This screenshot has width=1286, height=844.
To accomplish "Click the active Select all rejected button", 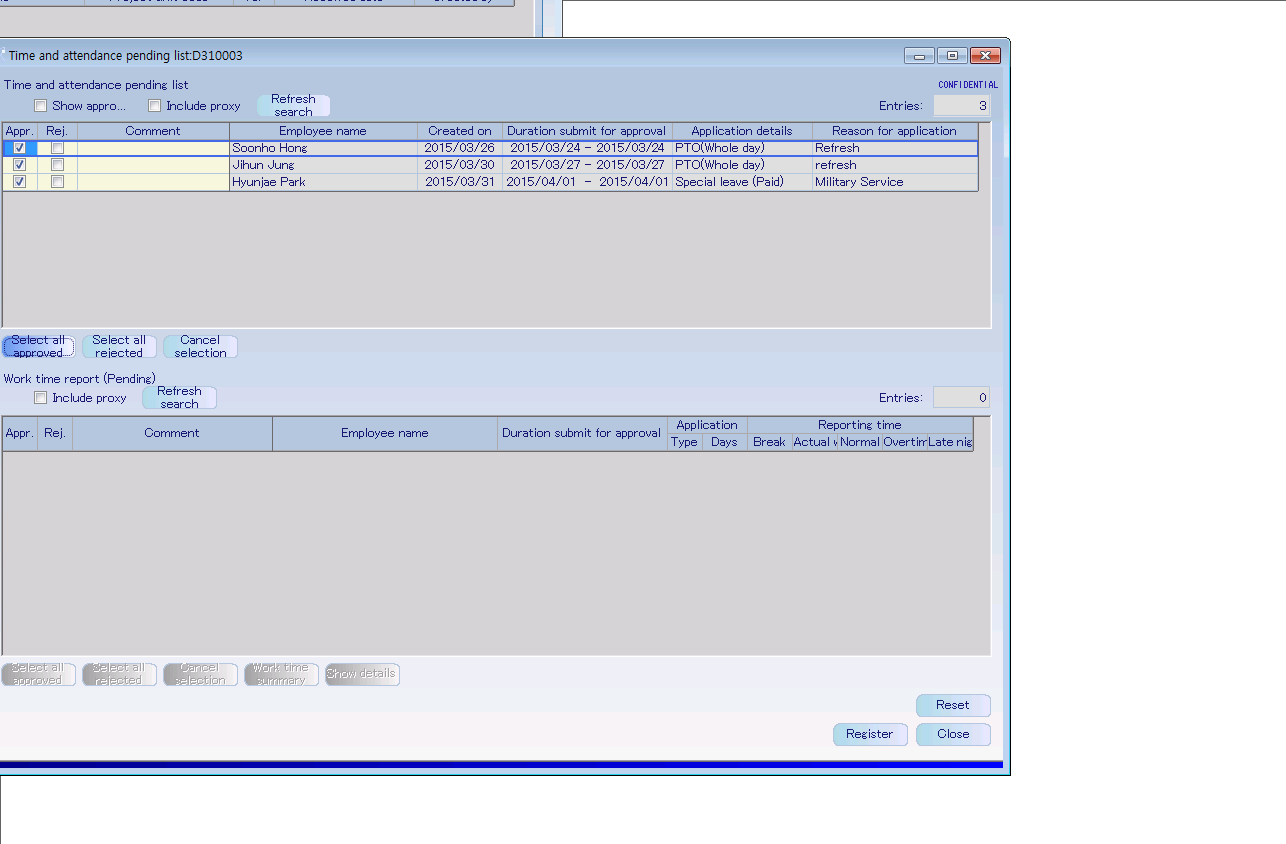I will tap(119, 347).
